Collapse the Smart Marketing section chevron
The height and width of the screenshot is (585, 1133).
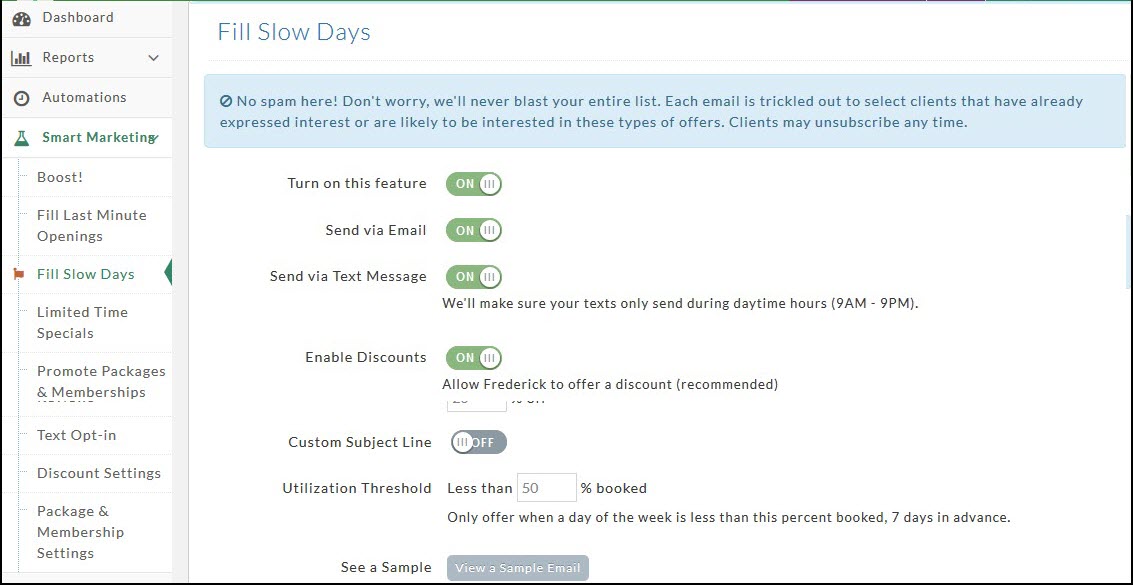click(154, 138)
